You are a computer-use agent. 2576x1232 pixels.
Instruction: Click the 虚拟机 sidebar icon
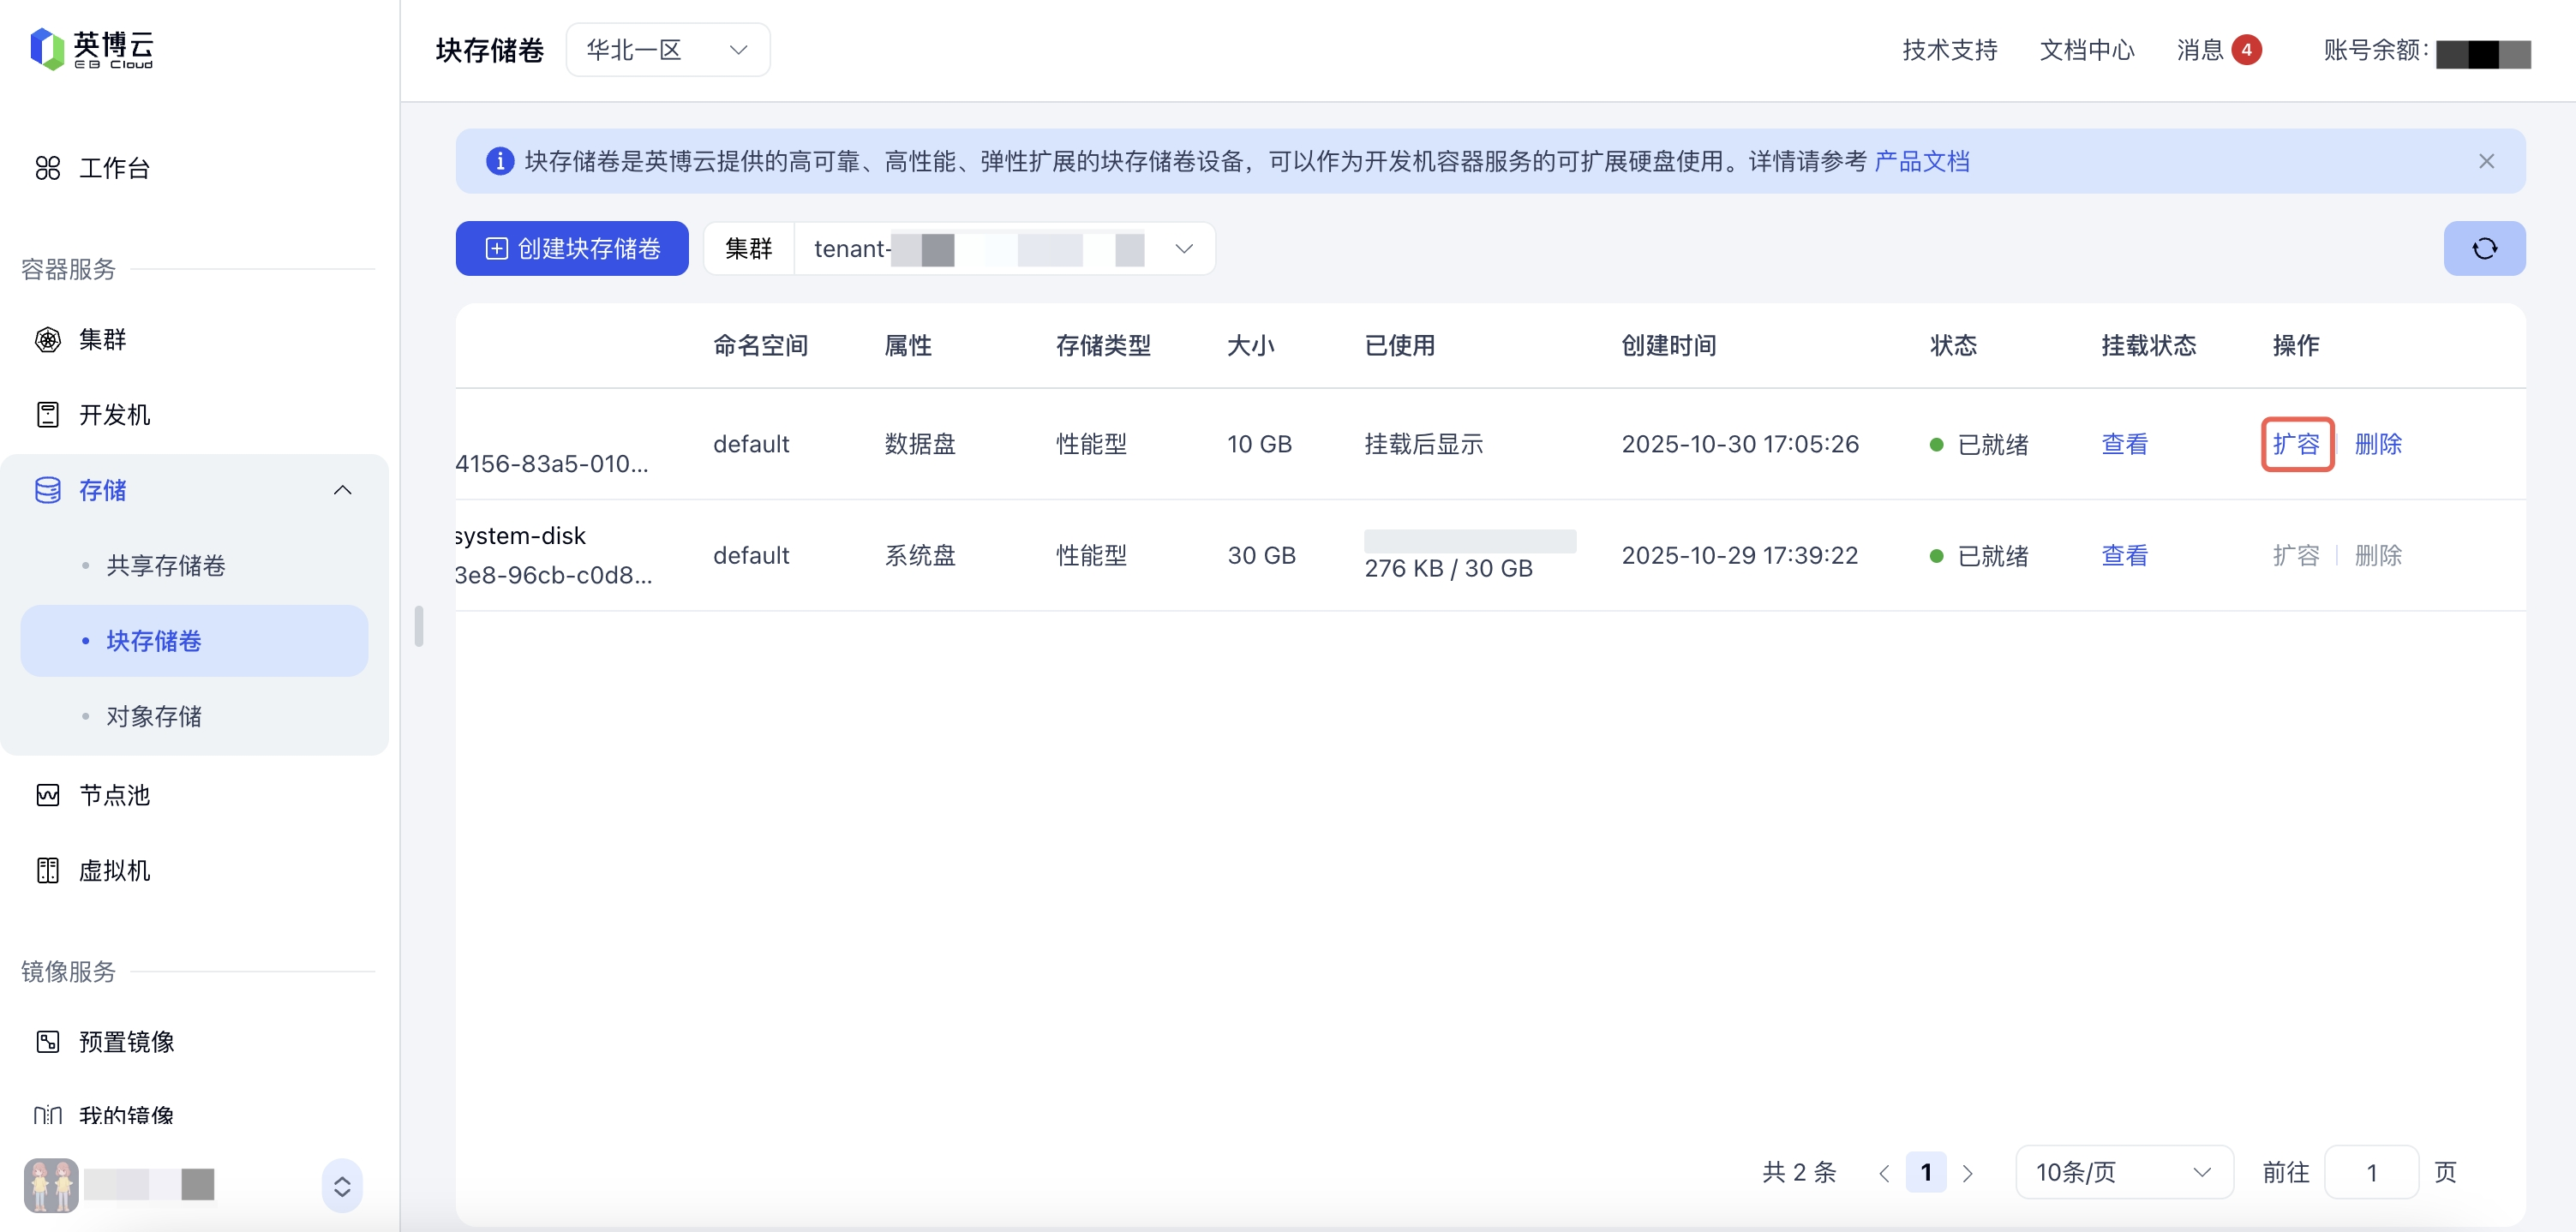pyautogui.click(x=47, y=870)
